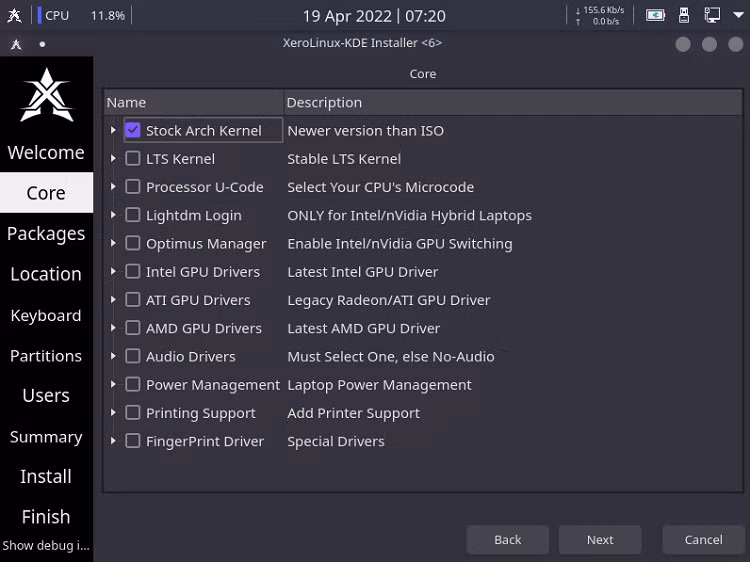Tick the Audio Drivers checkbox

point(132,356)
